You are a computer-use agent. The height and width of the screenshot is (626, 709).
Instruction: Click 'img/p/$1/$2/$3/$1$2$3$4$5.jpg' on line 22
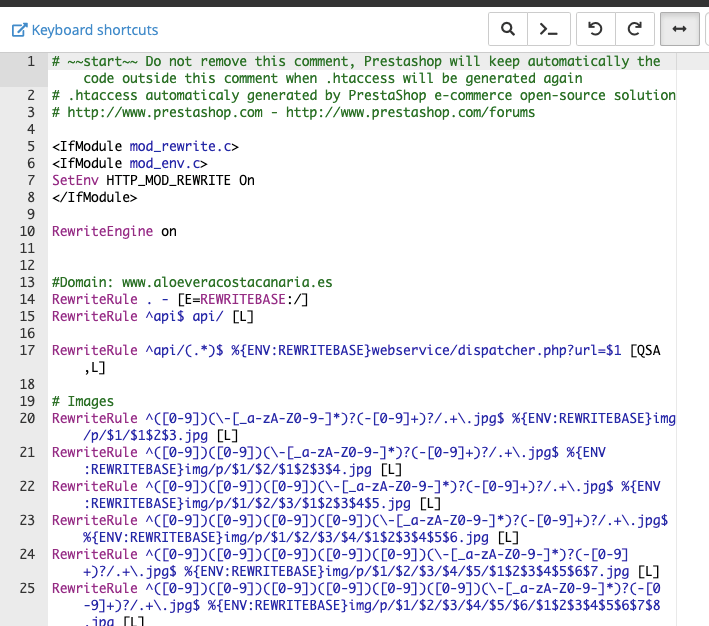tap(298, 503)
